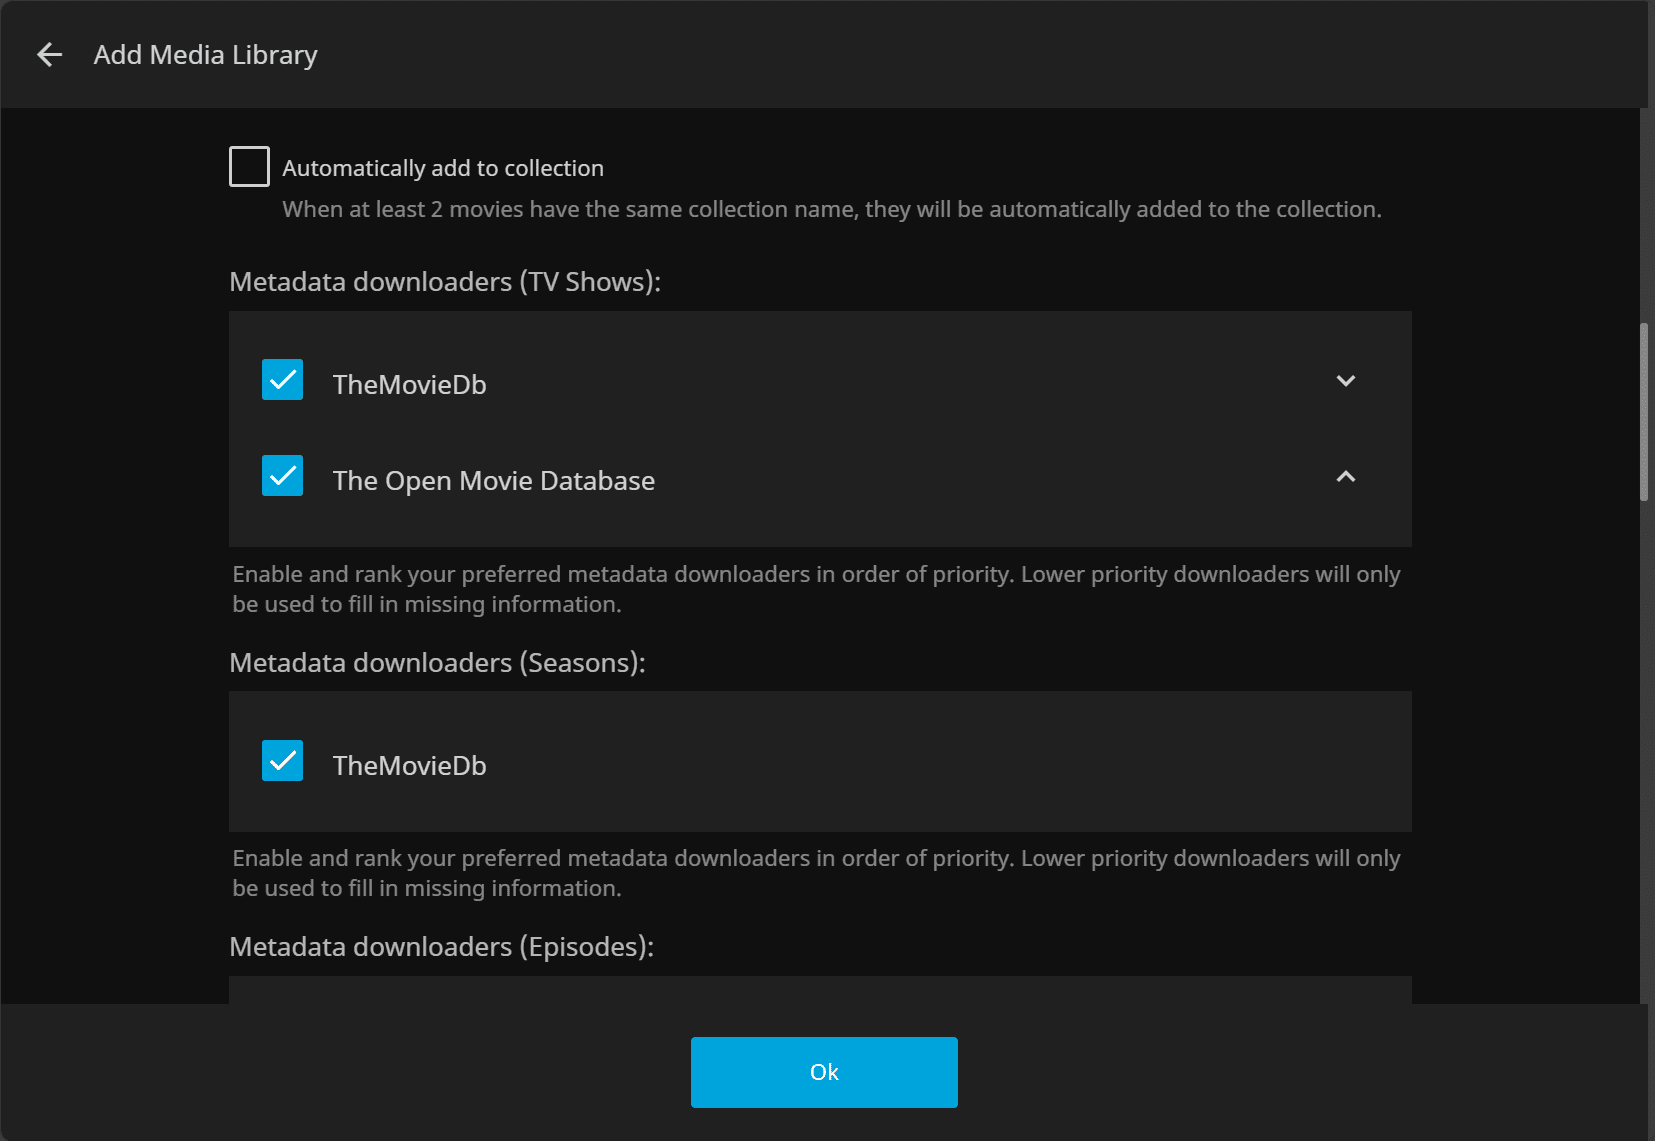Click the collection help text about 2 movies

coord(831,210)
